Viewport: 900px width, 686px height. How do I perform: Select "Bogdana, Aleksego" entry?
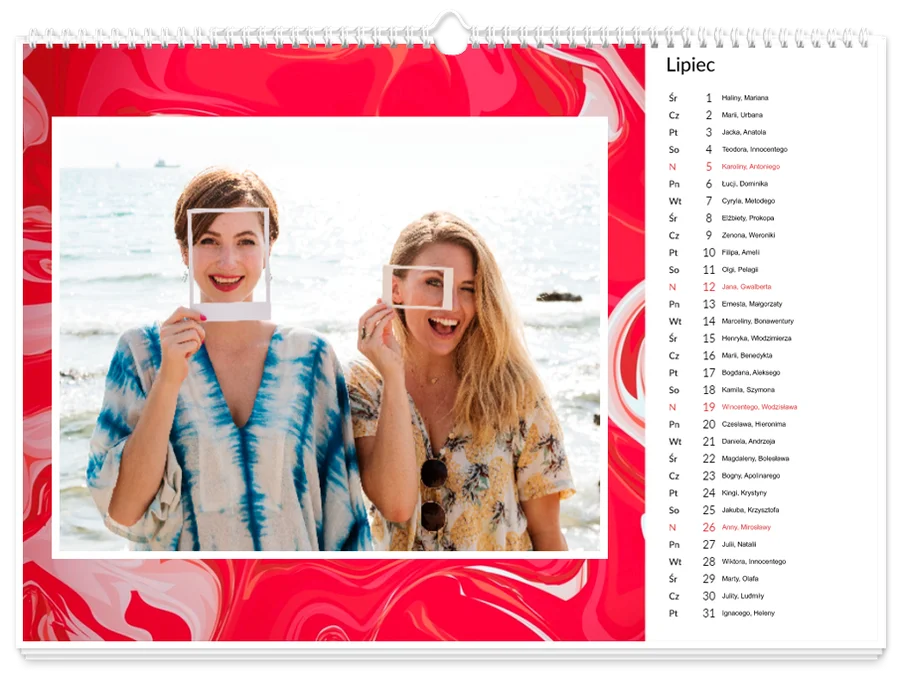pyautogui.click(x=750, y=373)
